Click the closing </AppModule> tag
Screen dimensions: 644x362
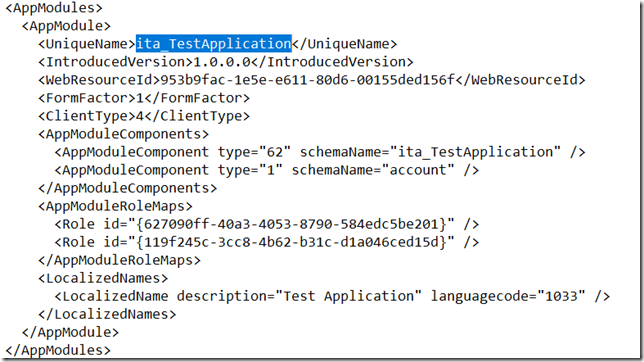pos(70,332)
